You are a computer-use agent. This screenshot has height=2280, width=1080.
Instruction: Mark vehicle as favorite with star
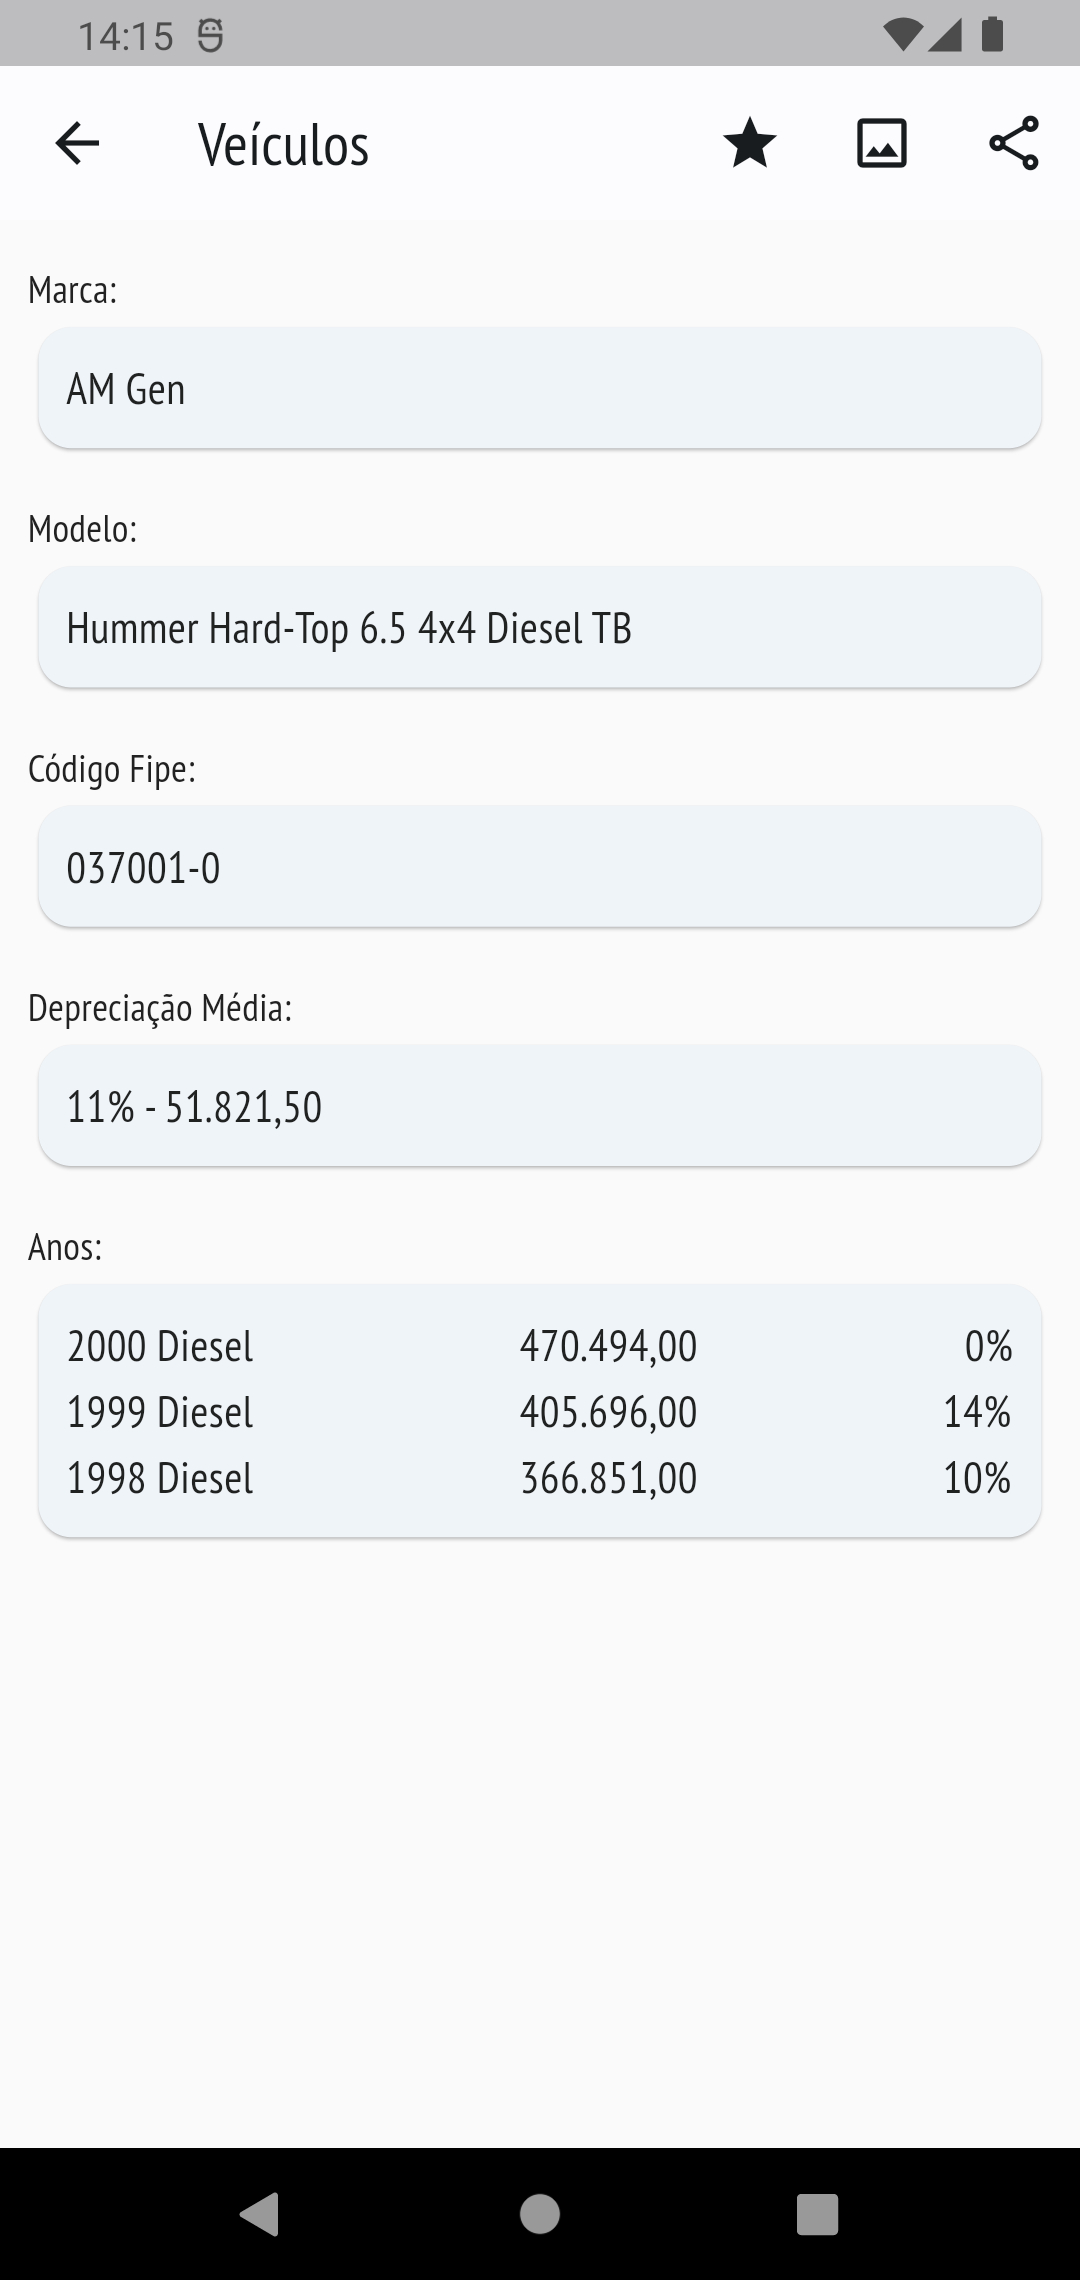[x=749, y=143]
